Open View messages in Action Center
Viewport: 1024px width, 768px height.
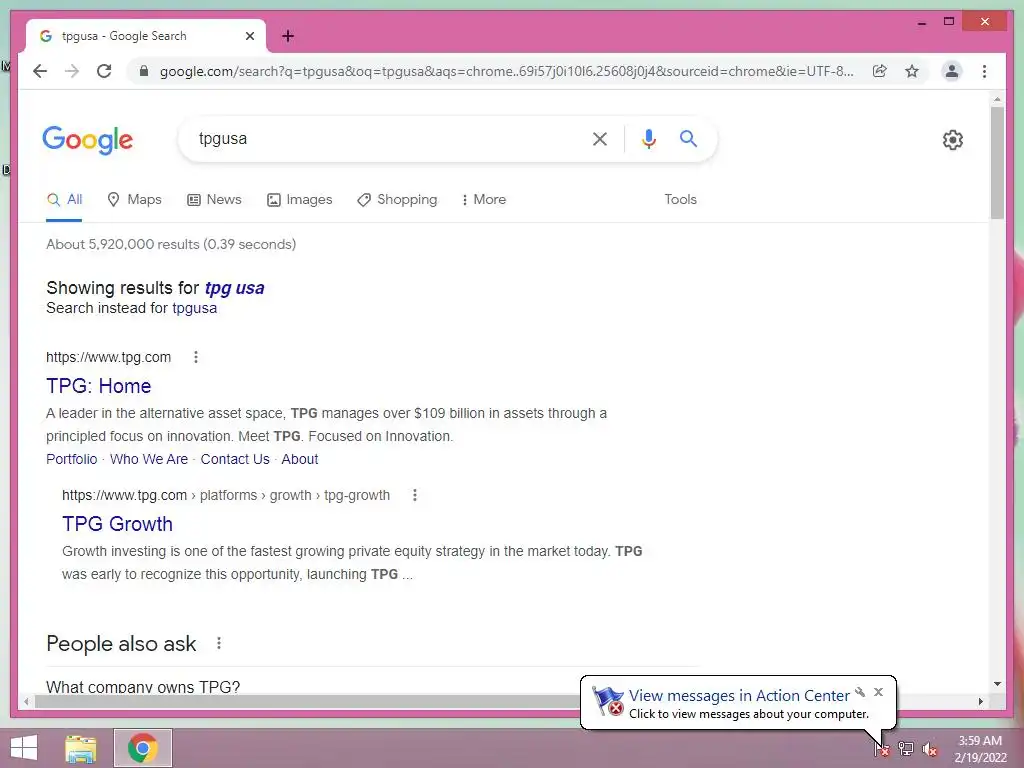[739, 696]
